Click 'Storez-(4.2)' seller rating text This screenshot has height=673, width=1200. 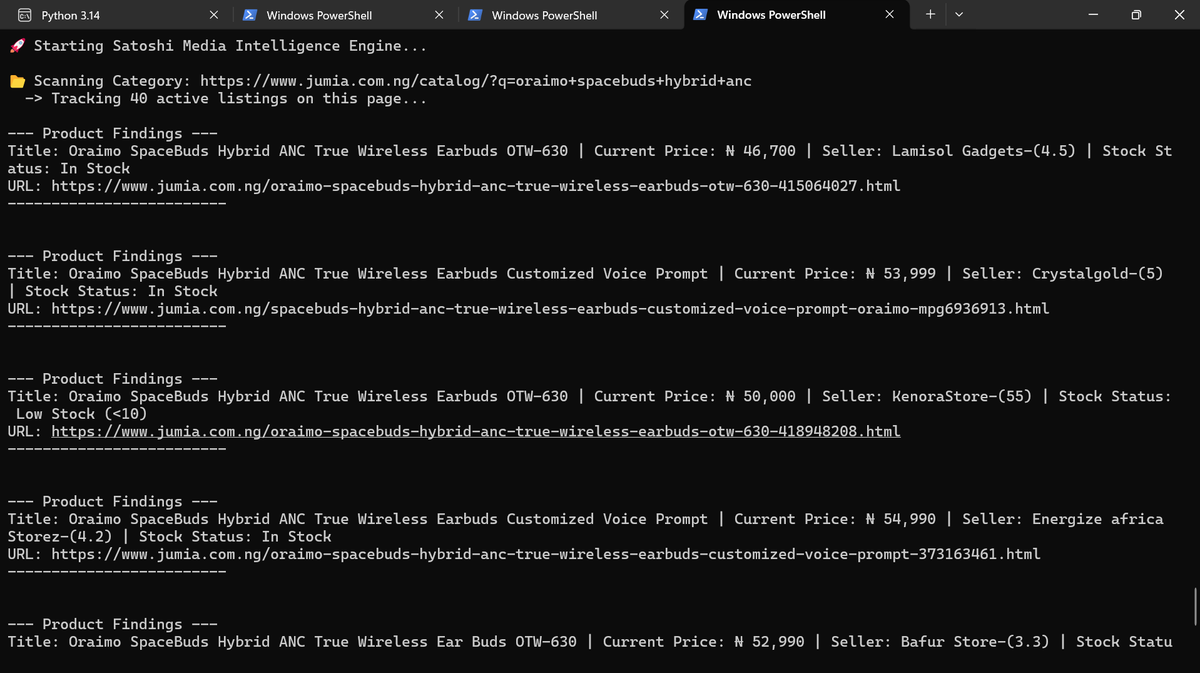[x=61, y=536]
